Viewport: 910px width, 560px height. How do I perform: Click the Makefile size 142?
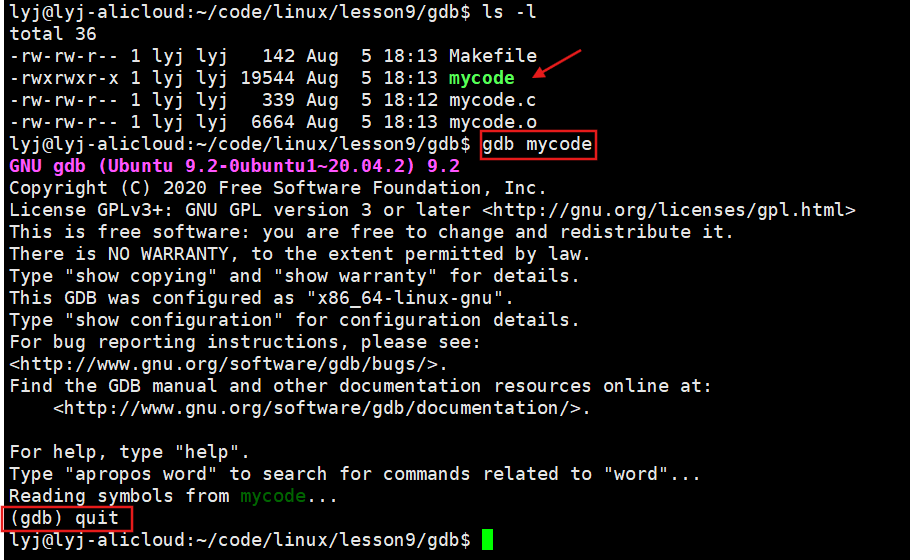[x=279, y=56]
